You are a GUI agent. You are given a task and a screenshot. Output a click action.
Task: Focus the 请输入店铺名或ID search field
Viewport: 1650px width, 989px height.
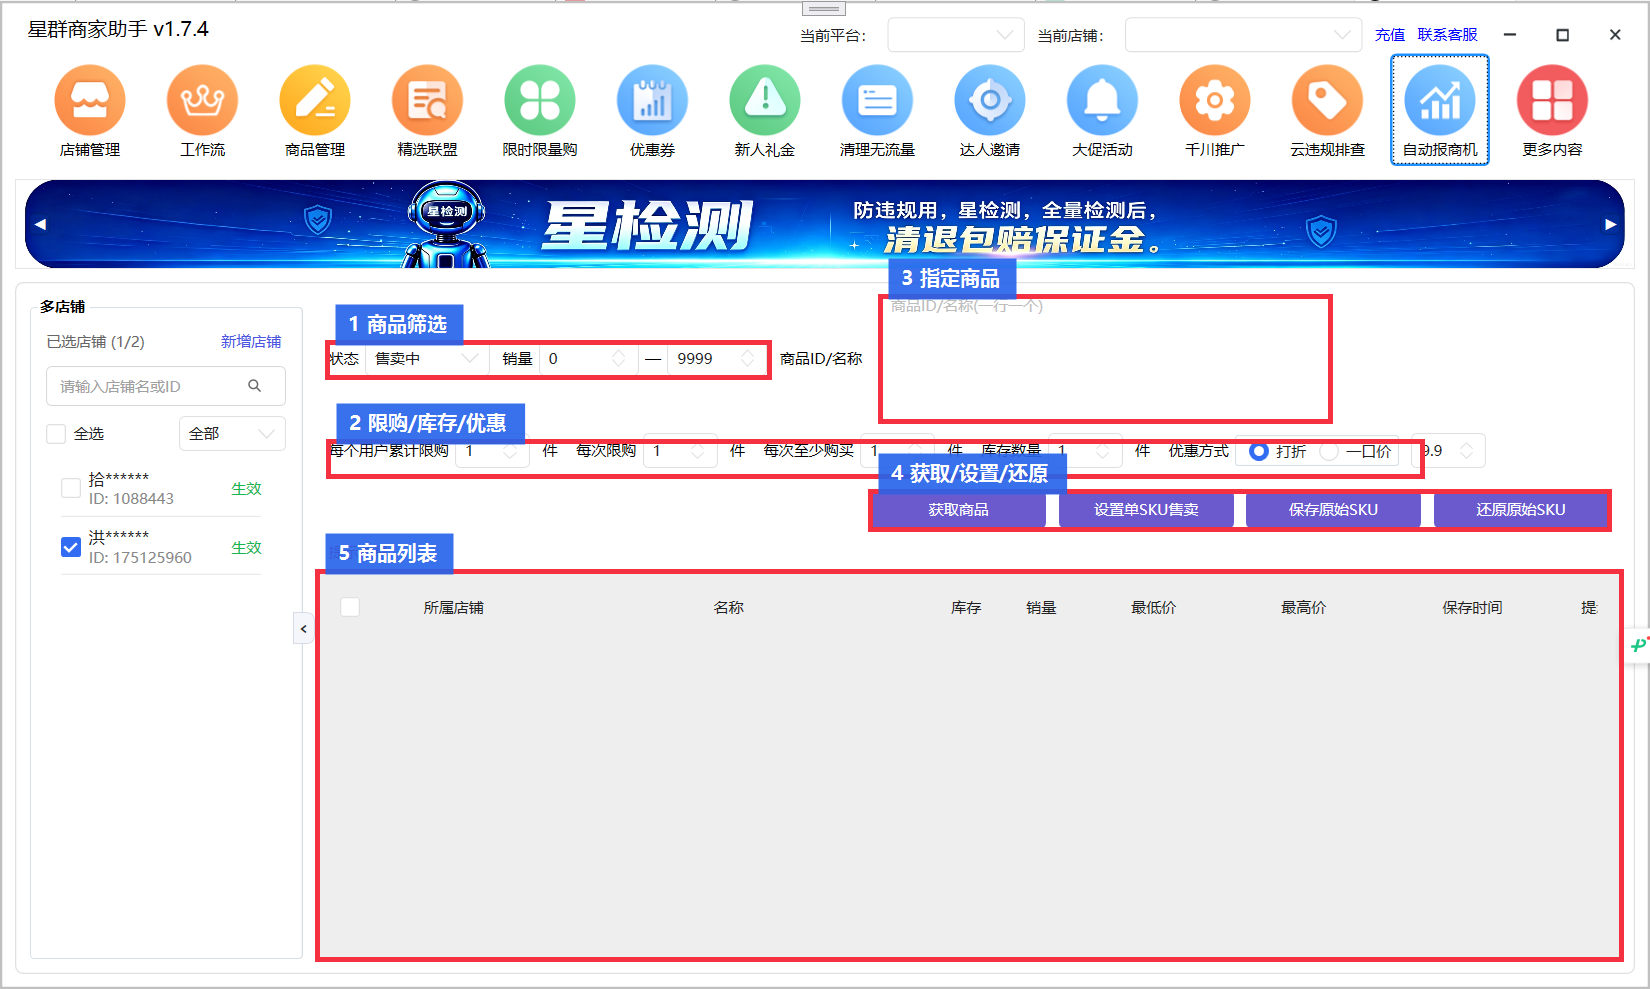pyautogui.click(x=166, y=386)
